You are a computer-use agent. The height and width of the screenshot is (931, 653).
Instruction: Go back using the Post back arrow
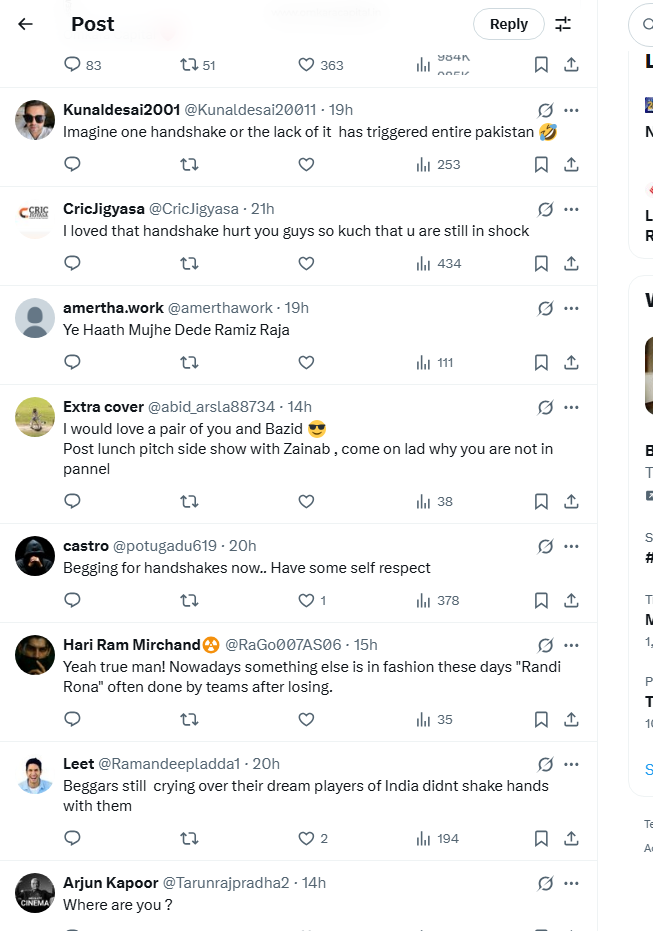pos(26,24)
